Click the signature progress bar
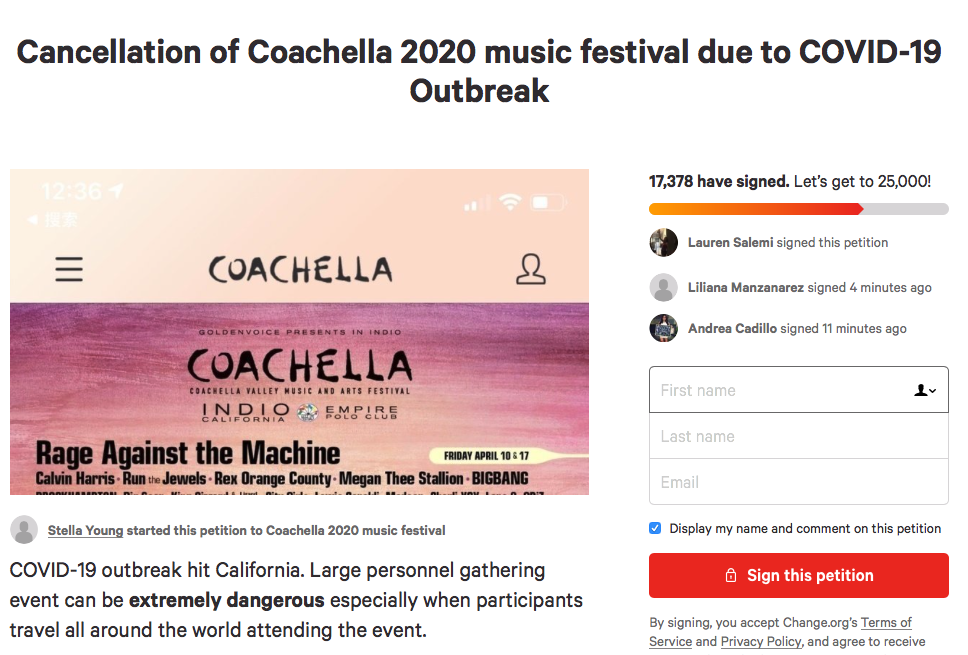968x655 pixels. click(x=798, y=209)
